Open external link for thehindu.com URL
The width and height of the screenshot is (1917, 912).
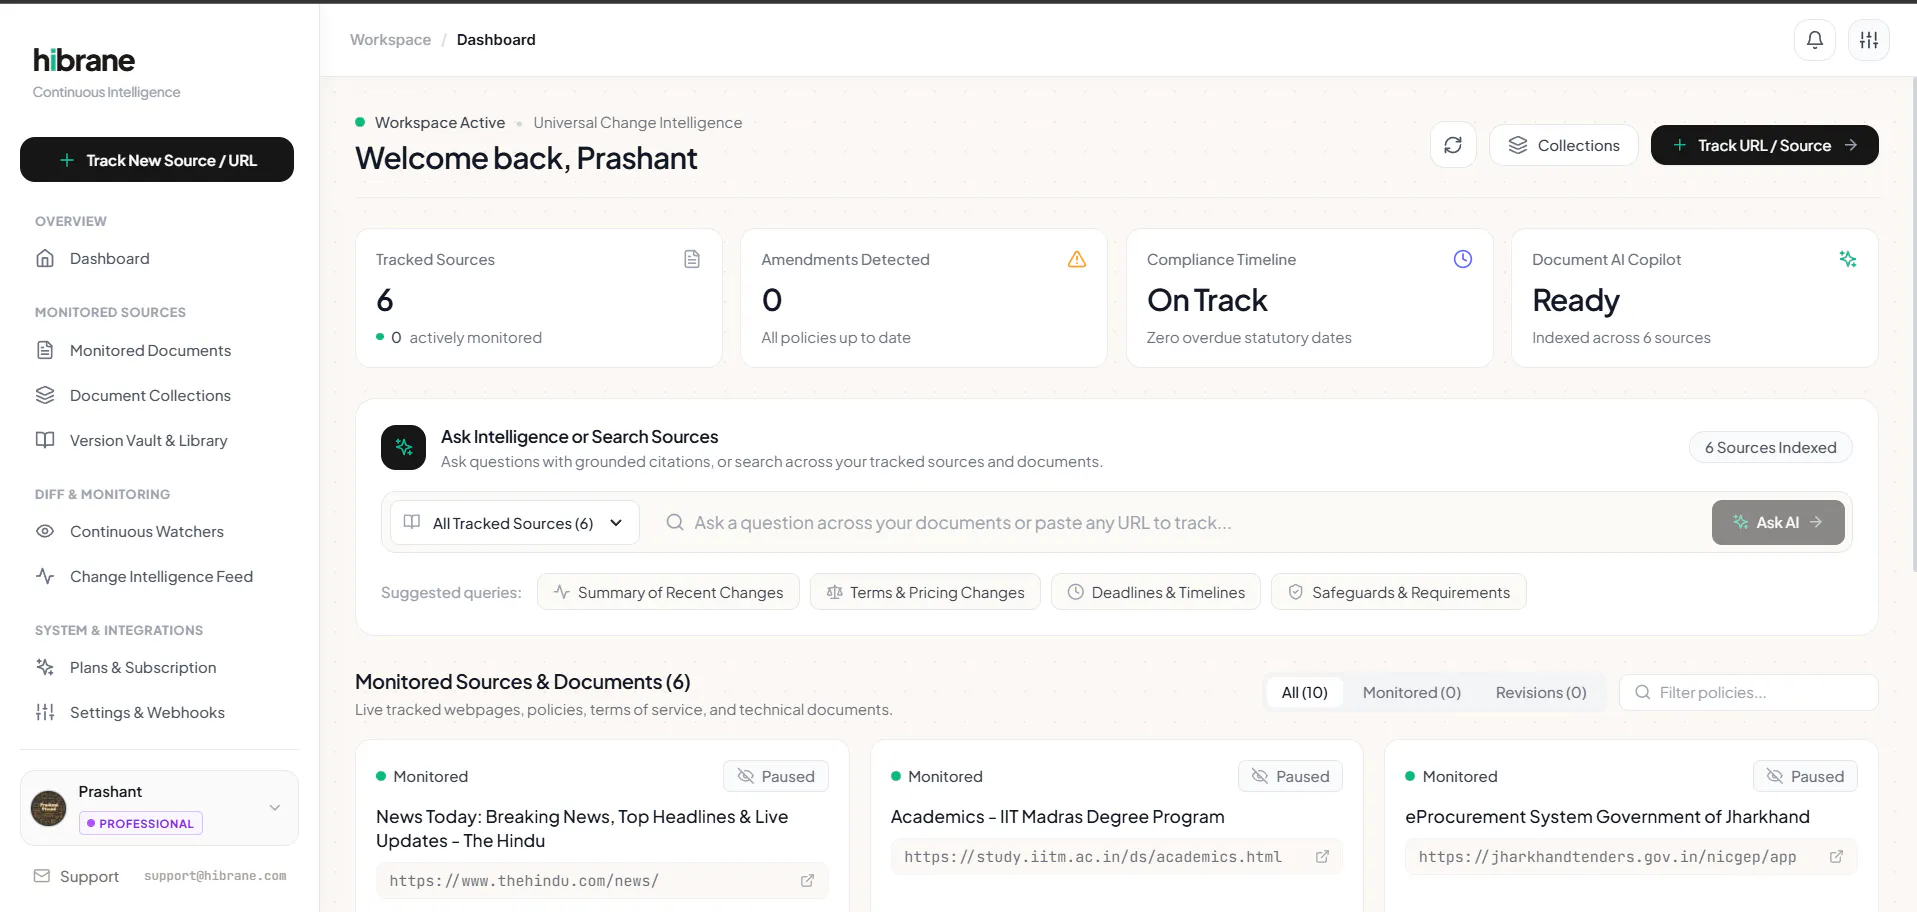(x=807, y=881)
